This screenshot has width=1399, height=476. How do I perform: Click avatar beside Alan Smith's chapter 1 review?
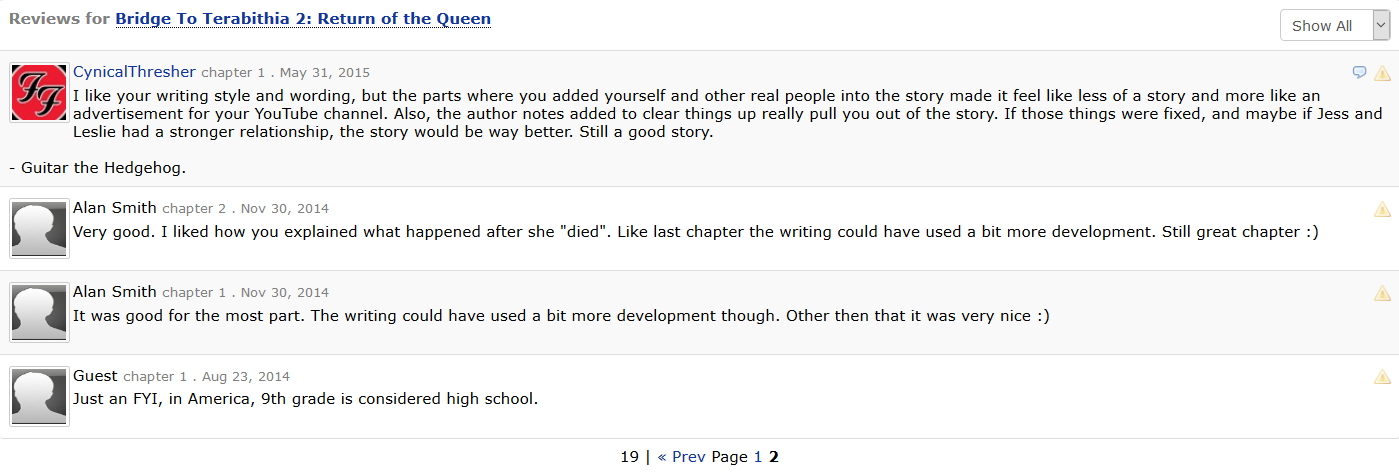point(39,312)
